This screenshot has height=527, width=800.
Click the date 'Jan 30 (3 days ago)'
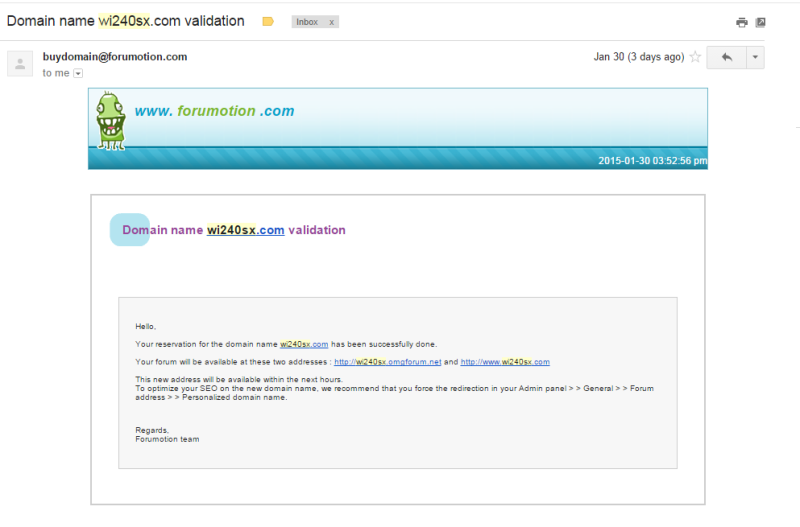click(639, 57)
